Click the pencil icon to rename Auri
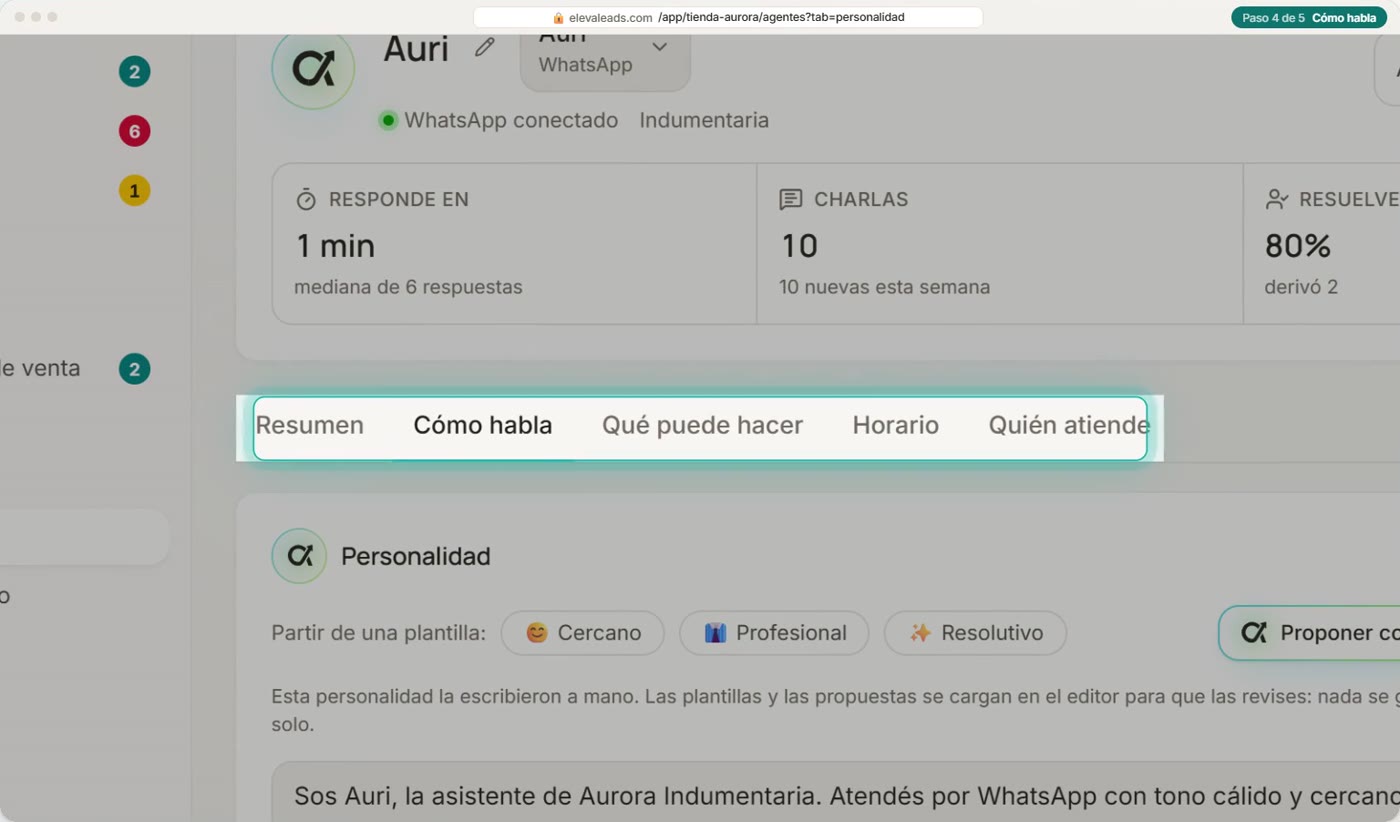Screen dimensions: 1400x822 [x=485, y=47]
